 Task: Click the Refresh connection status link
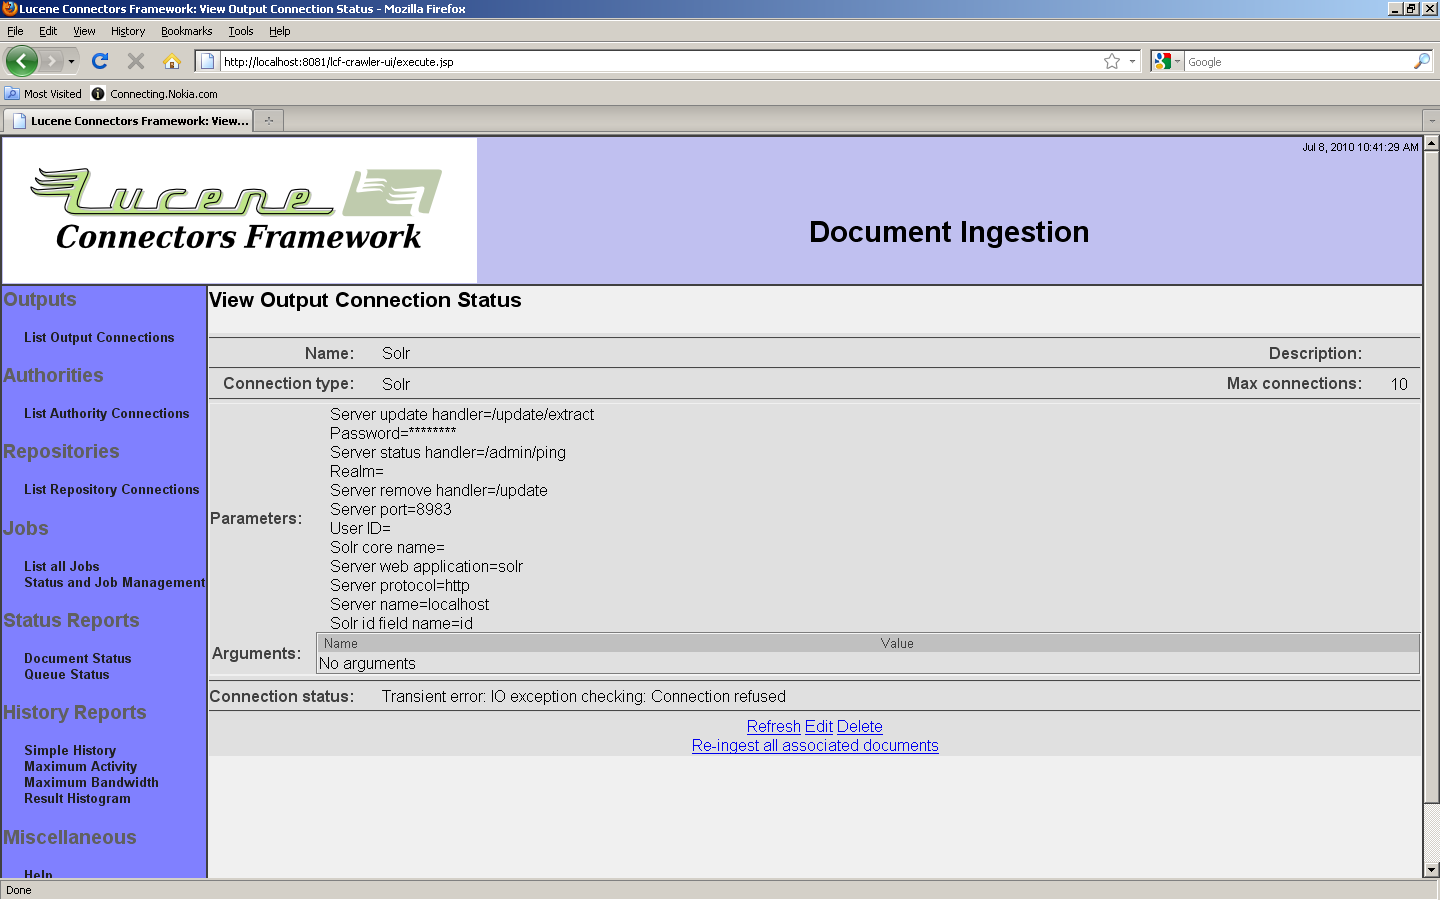[773, 726]
